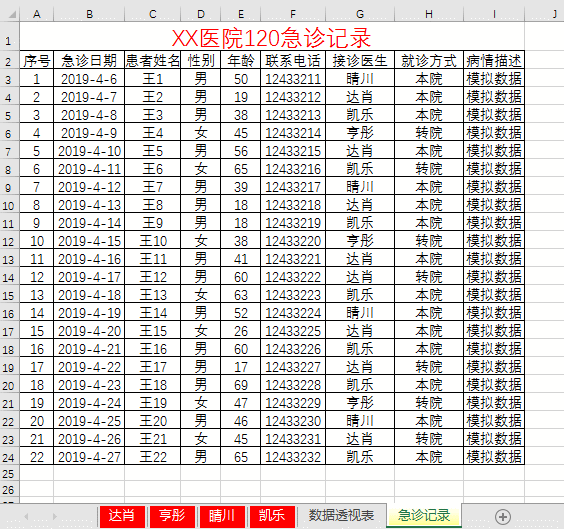Select phone cell 12433220
Image resolution: width=564 pixels, height=529 pixels.
293,240
